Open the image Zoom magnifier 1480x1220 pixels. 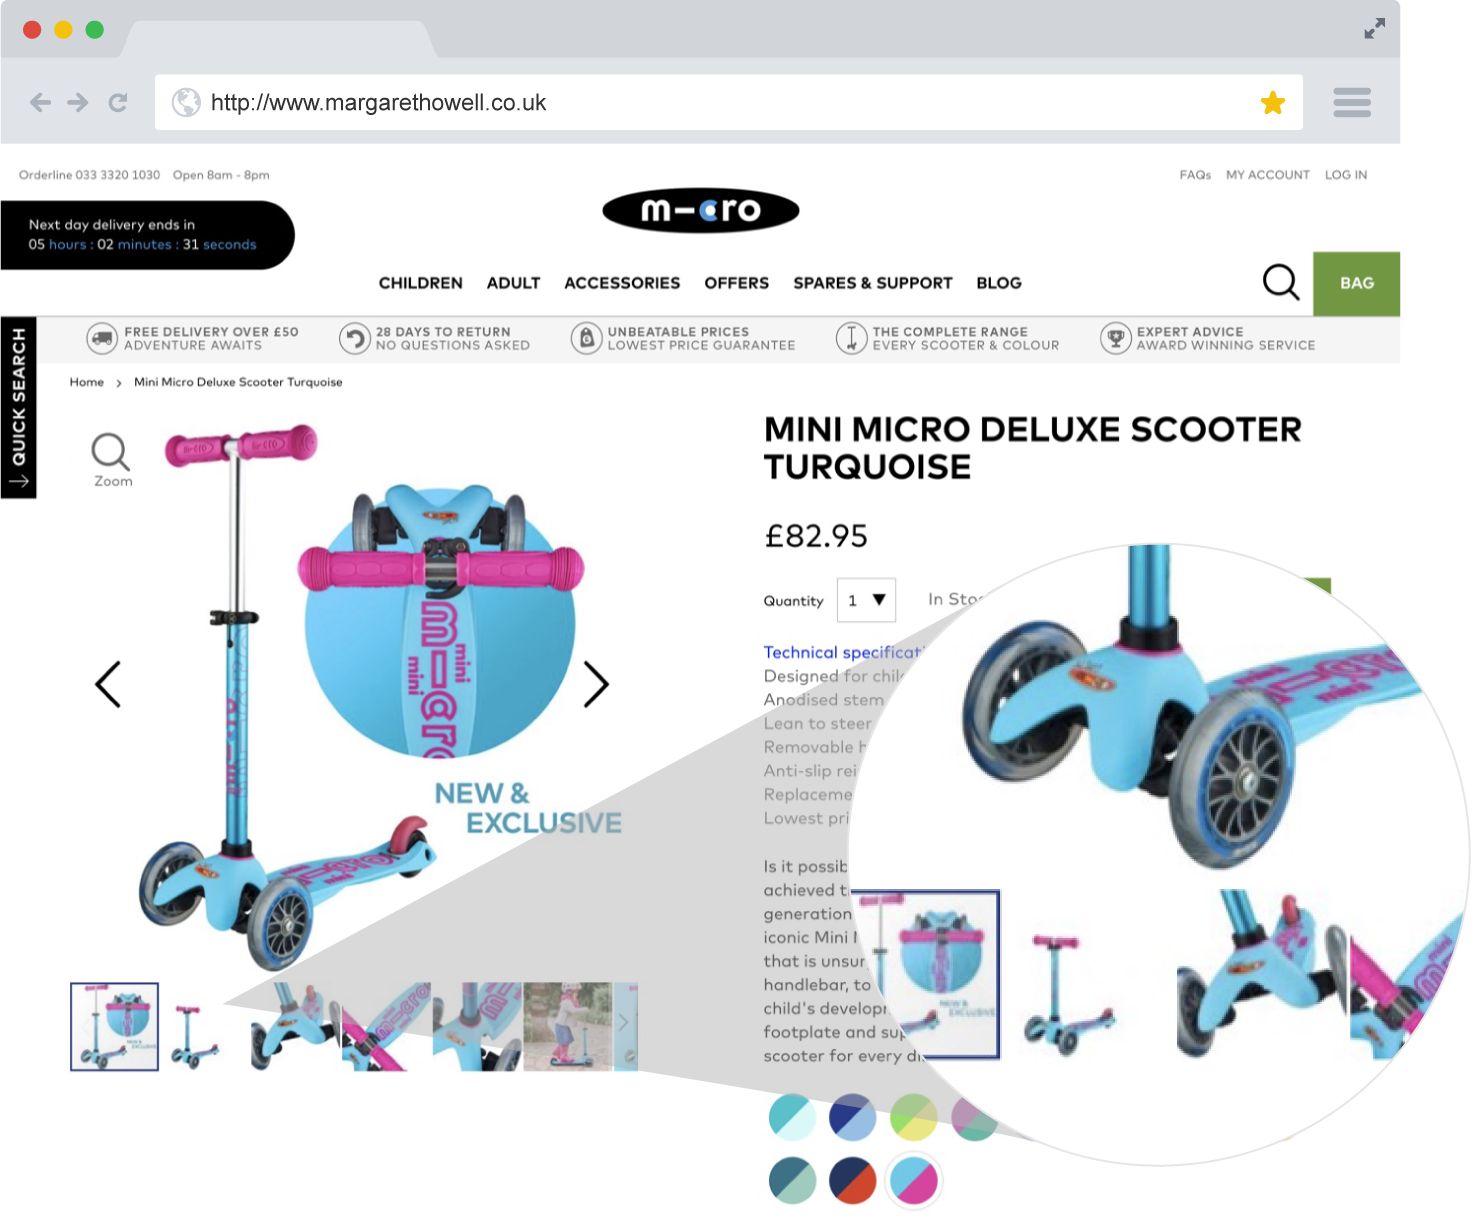[x=111, y=459]
